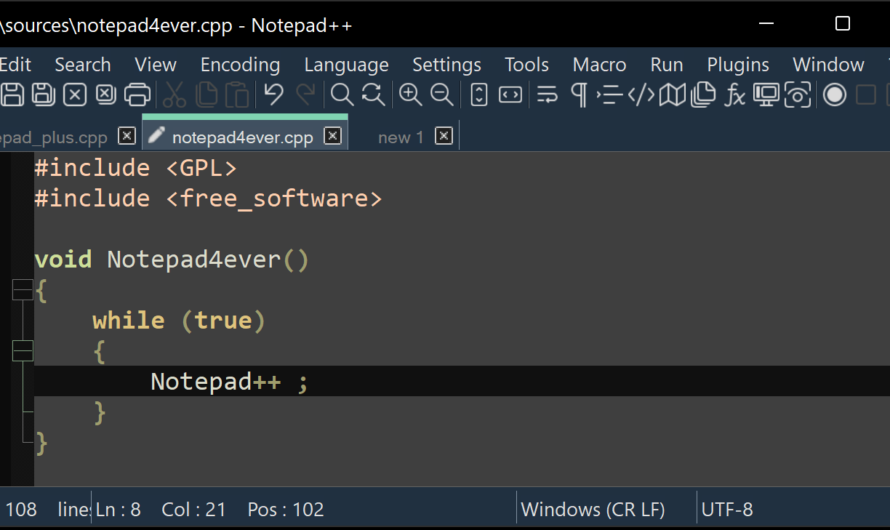The width and height of the screenshot is (890, 530).
Task: Click the Ln : 8 status entry
Action: [118, 510]
